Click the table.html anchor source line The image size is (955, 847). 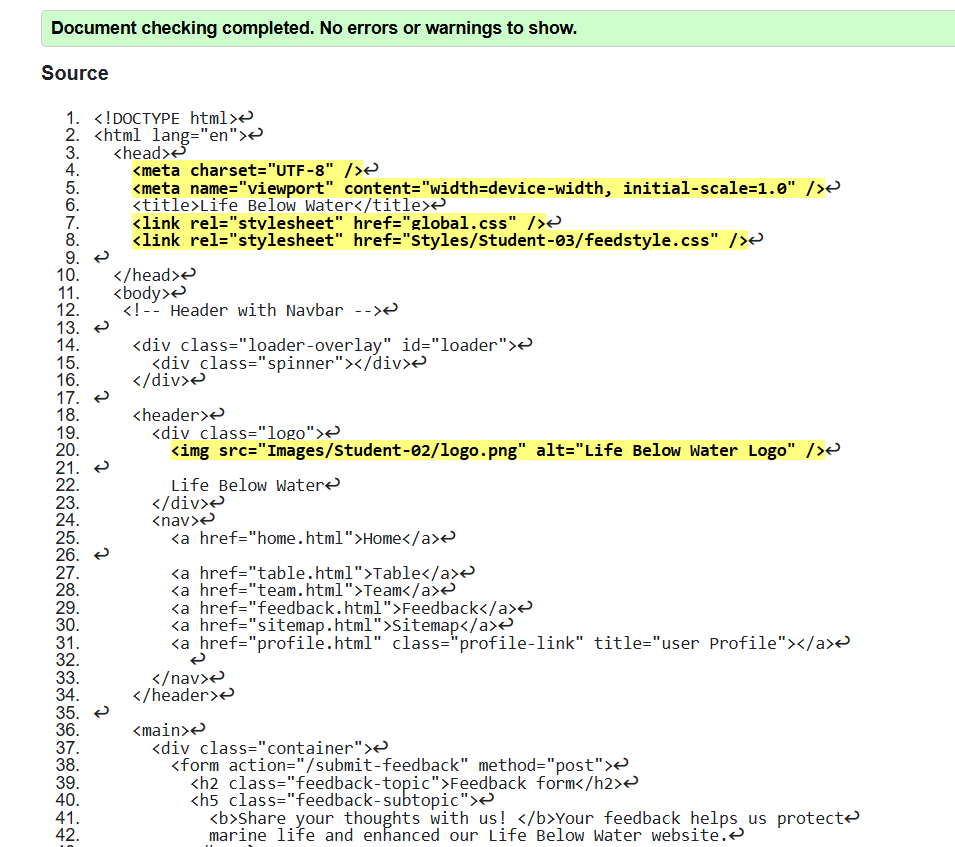(x=314, y=573)
